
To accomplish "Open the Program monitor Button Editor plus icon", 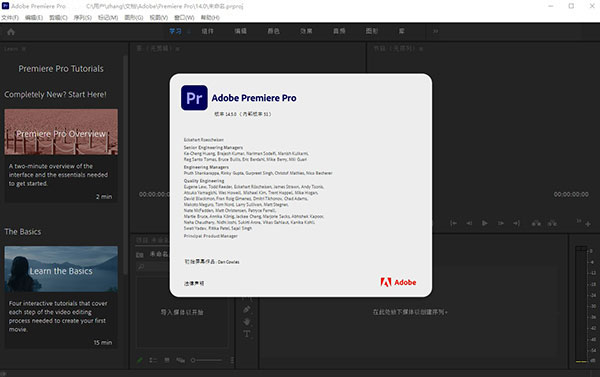I will coord(588,224).
